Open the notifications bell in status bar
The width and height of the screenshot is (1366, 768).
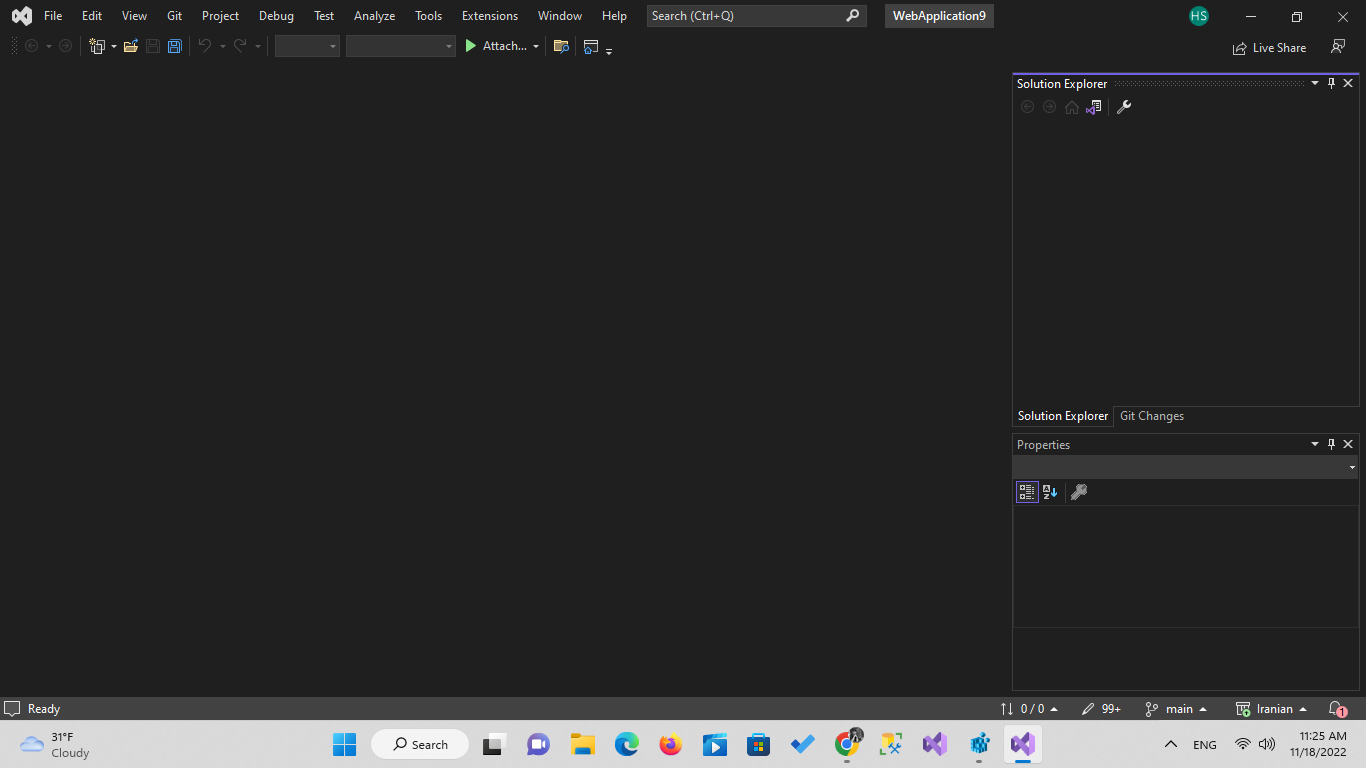pos(1337,708)
